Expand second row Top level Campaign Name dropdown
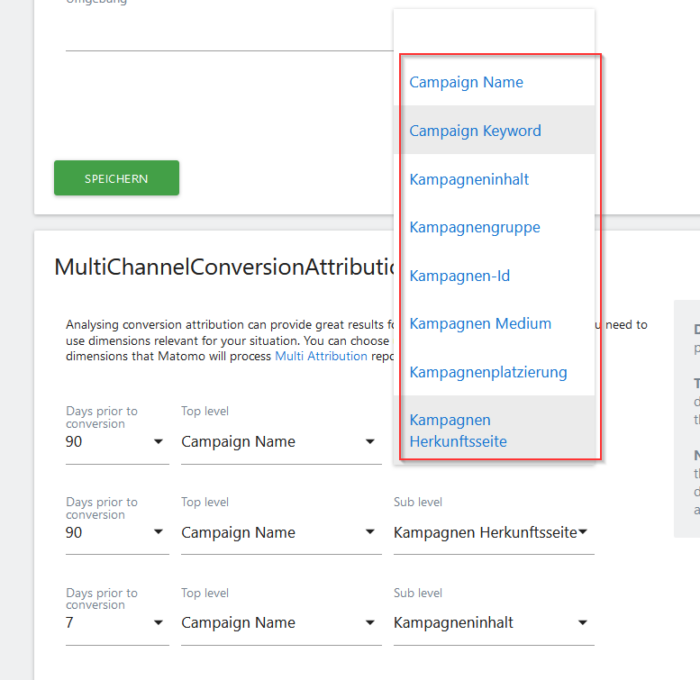Image resolution: width=700 pixels, height=680 pixels. [x=281, y=532]
